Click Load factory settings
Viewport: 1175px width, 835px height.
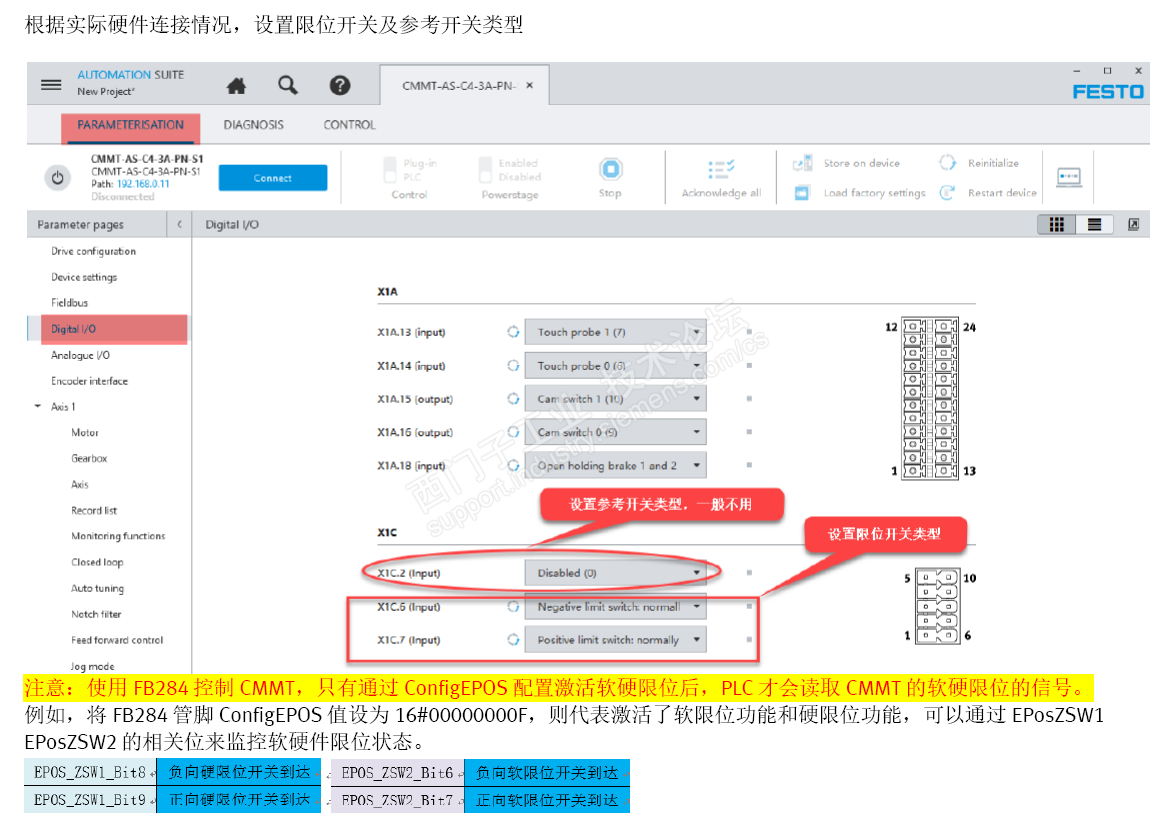(860, 193)
